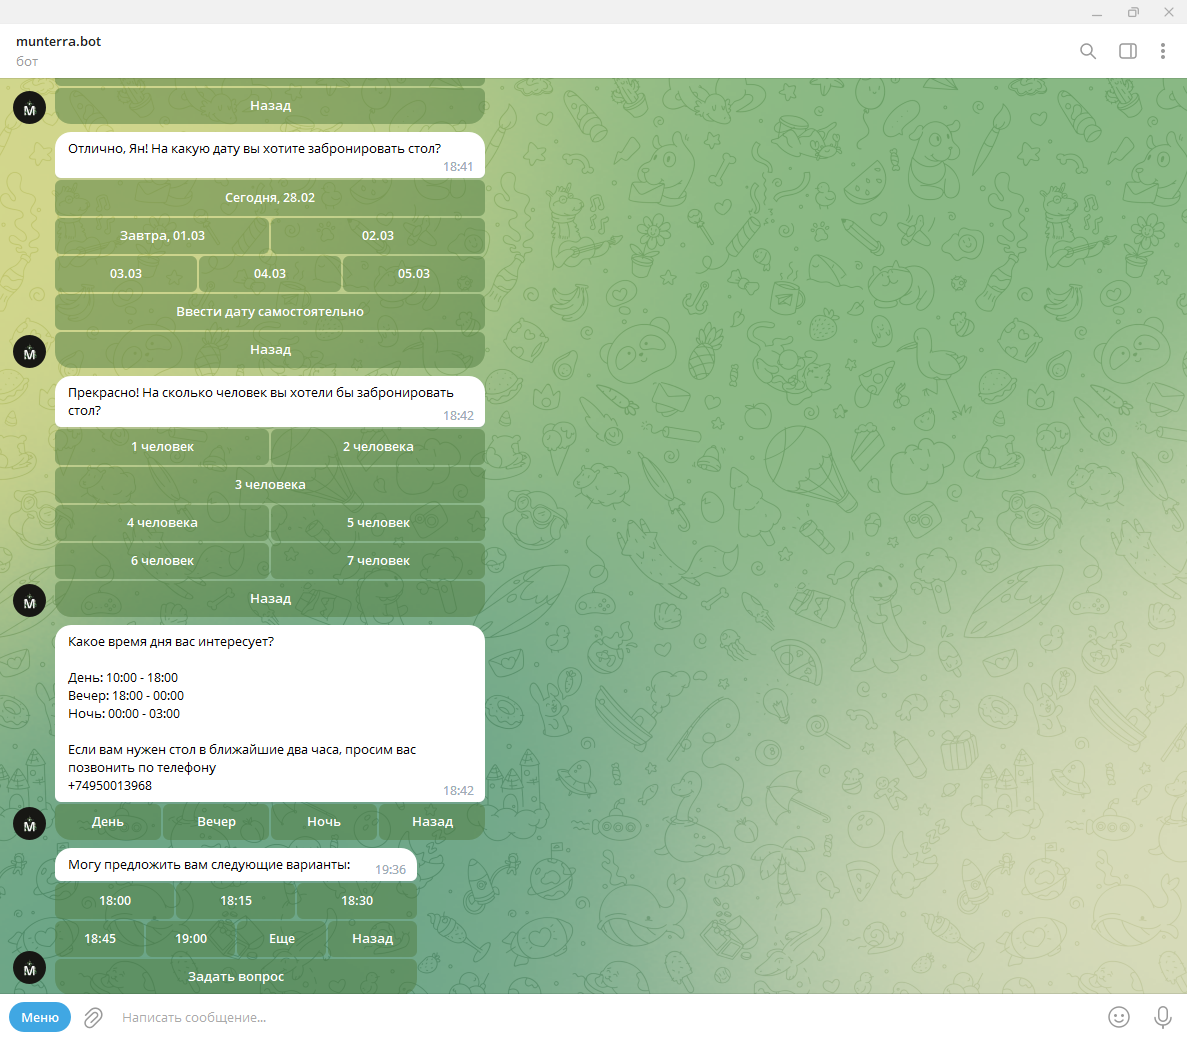Choose Вечер time of day
The width and height of the screenshot is (1187, 1039).
pyautogui.click(x=216, y=822)
